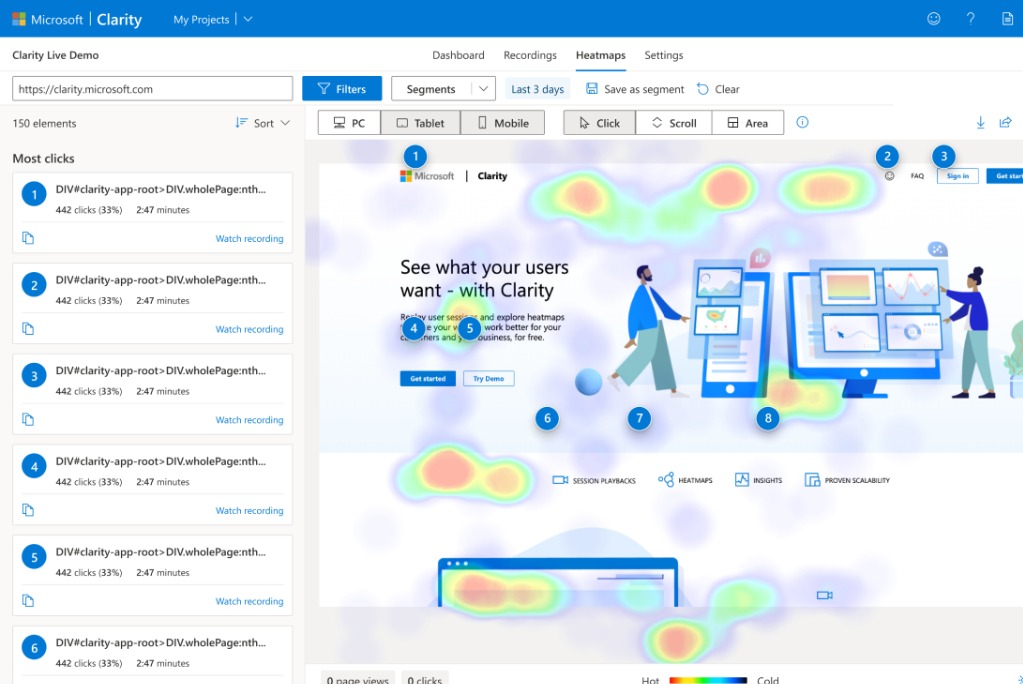Click the heatmap info icon
This screenshot has width=1023, height=684.
coord(802,122)
